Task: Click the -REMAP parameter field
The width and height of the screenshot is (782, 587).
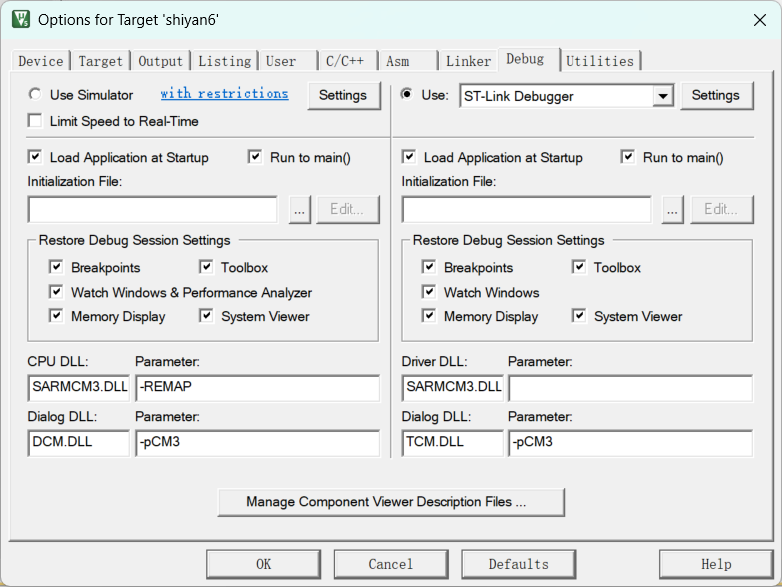Action: pos(257,388)
